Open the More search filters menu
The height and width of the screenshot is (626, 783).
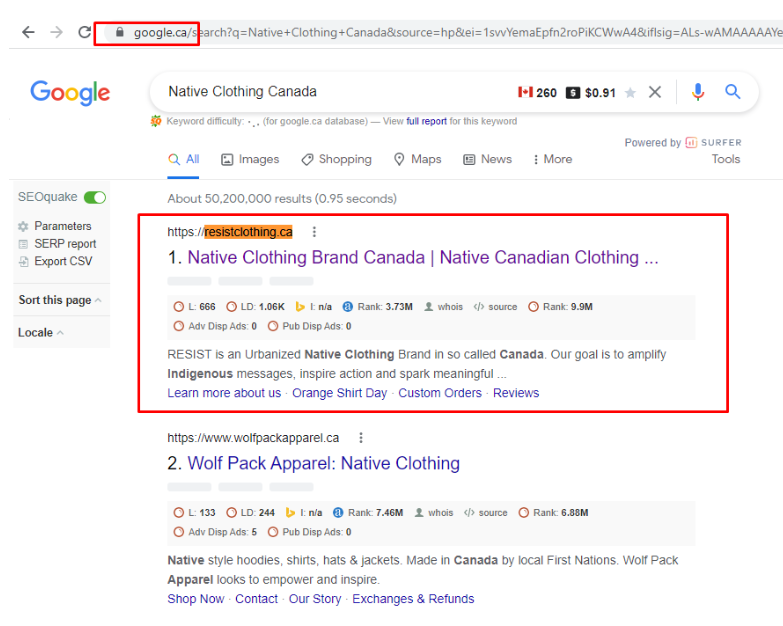[x=552, y=159]
